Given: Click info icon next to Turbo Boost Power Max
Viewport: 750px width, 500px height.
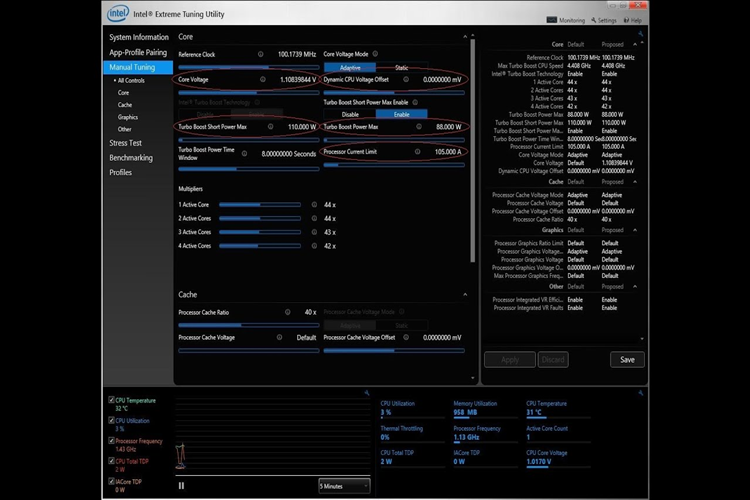Looking at the screenshot, I should click(419, 127).
